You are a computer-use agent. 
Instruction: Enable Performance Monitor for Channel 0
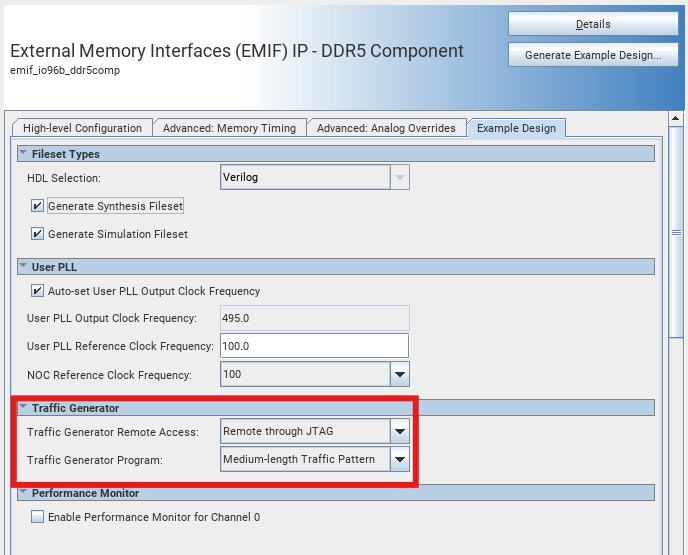(x=38, y=517)
